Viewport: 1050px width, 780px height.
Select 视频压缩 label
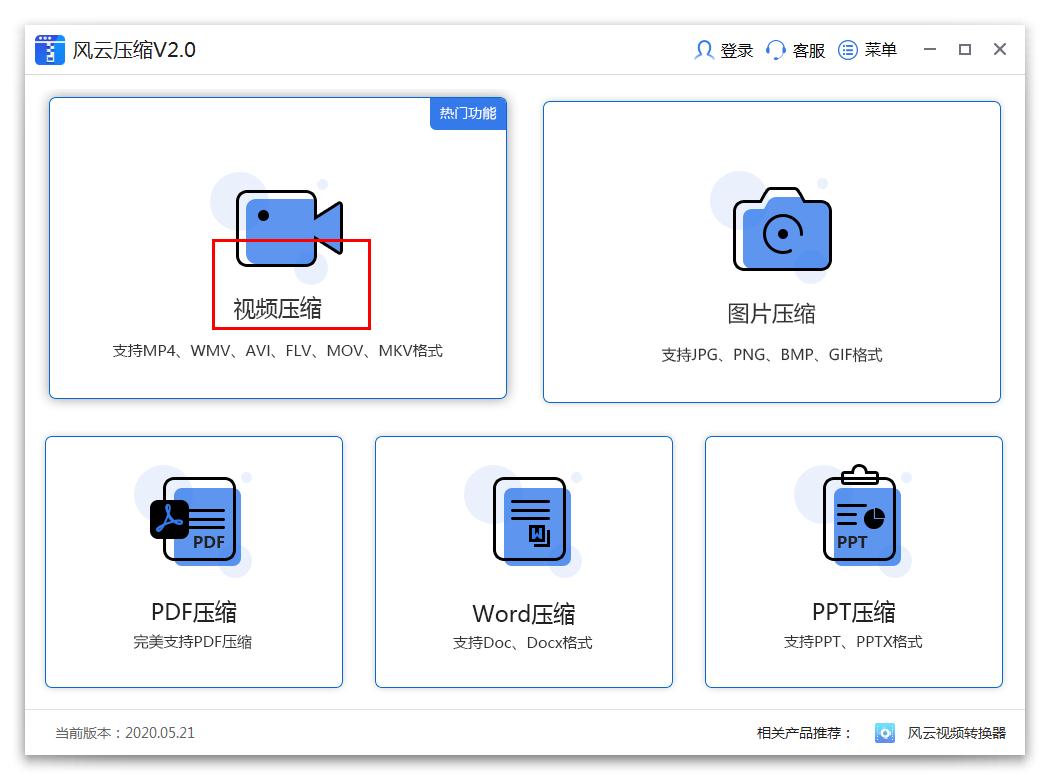tap(277, 309)
